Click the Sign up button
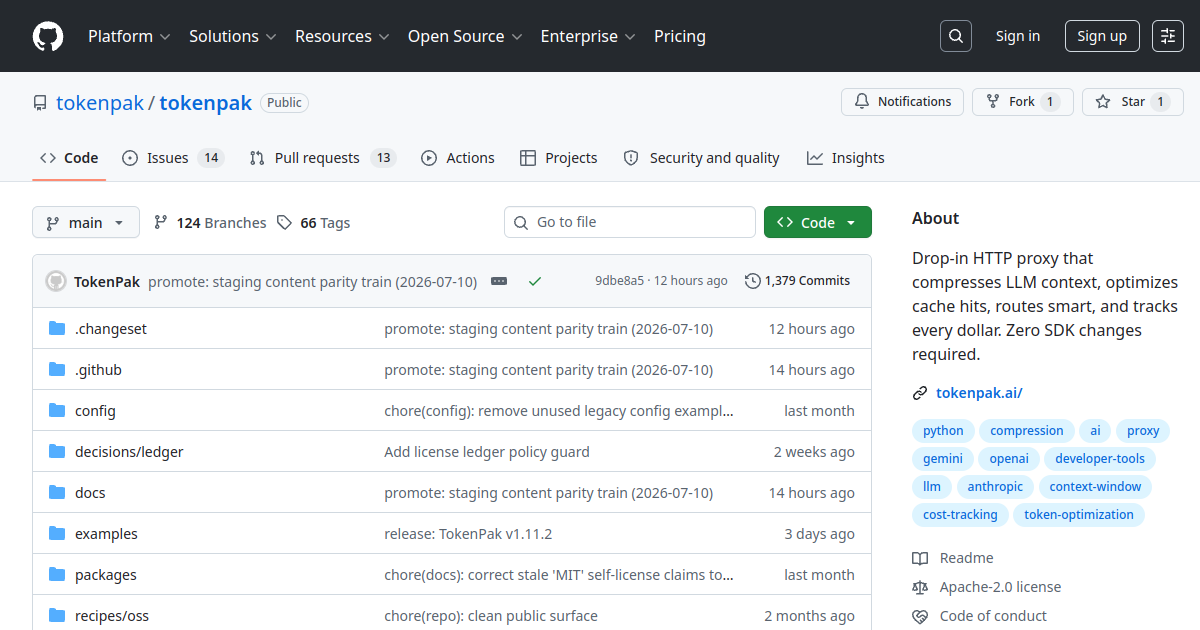 click(x=1102, y=36)
